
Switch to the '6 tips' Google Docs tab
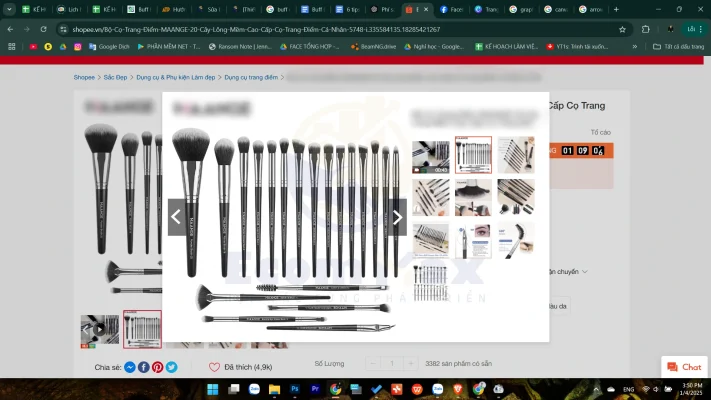click(x=346, y=9)
